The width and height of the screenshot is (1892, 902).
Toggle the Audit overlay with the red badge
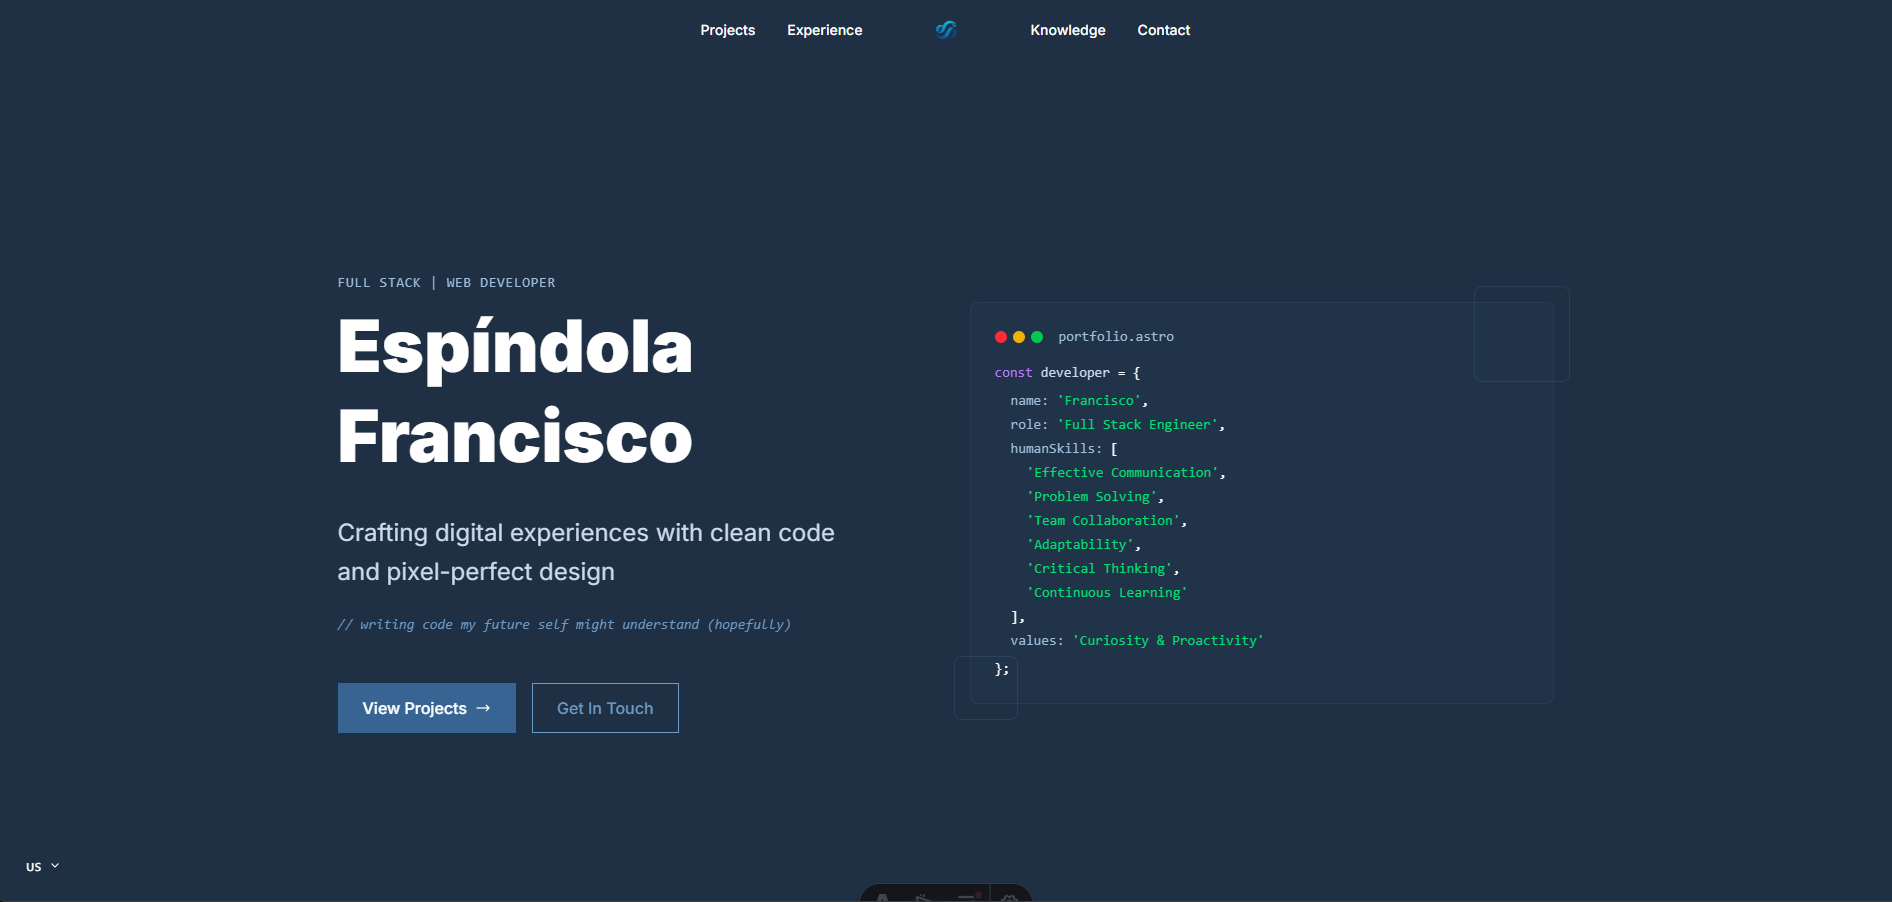click(x=968, y=898)
